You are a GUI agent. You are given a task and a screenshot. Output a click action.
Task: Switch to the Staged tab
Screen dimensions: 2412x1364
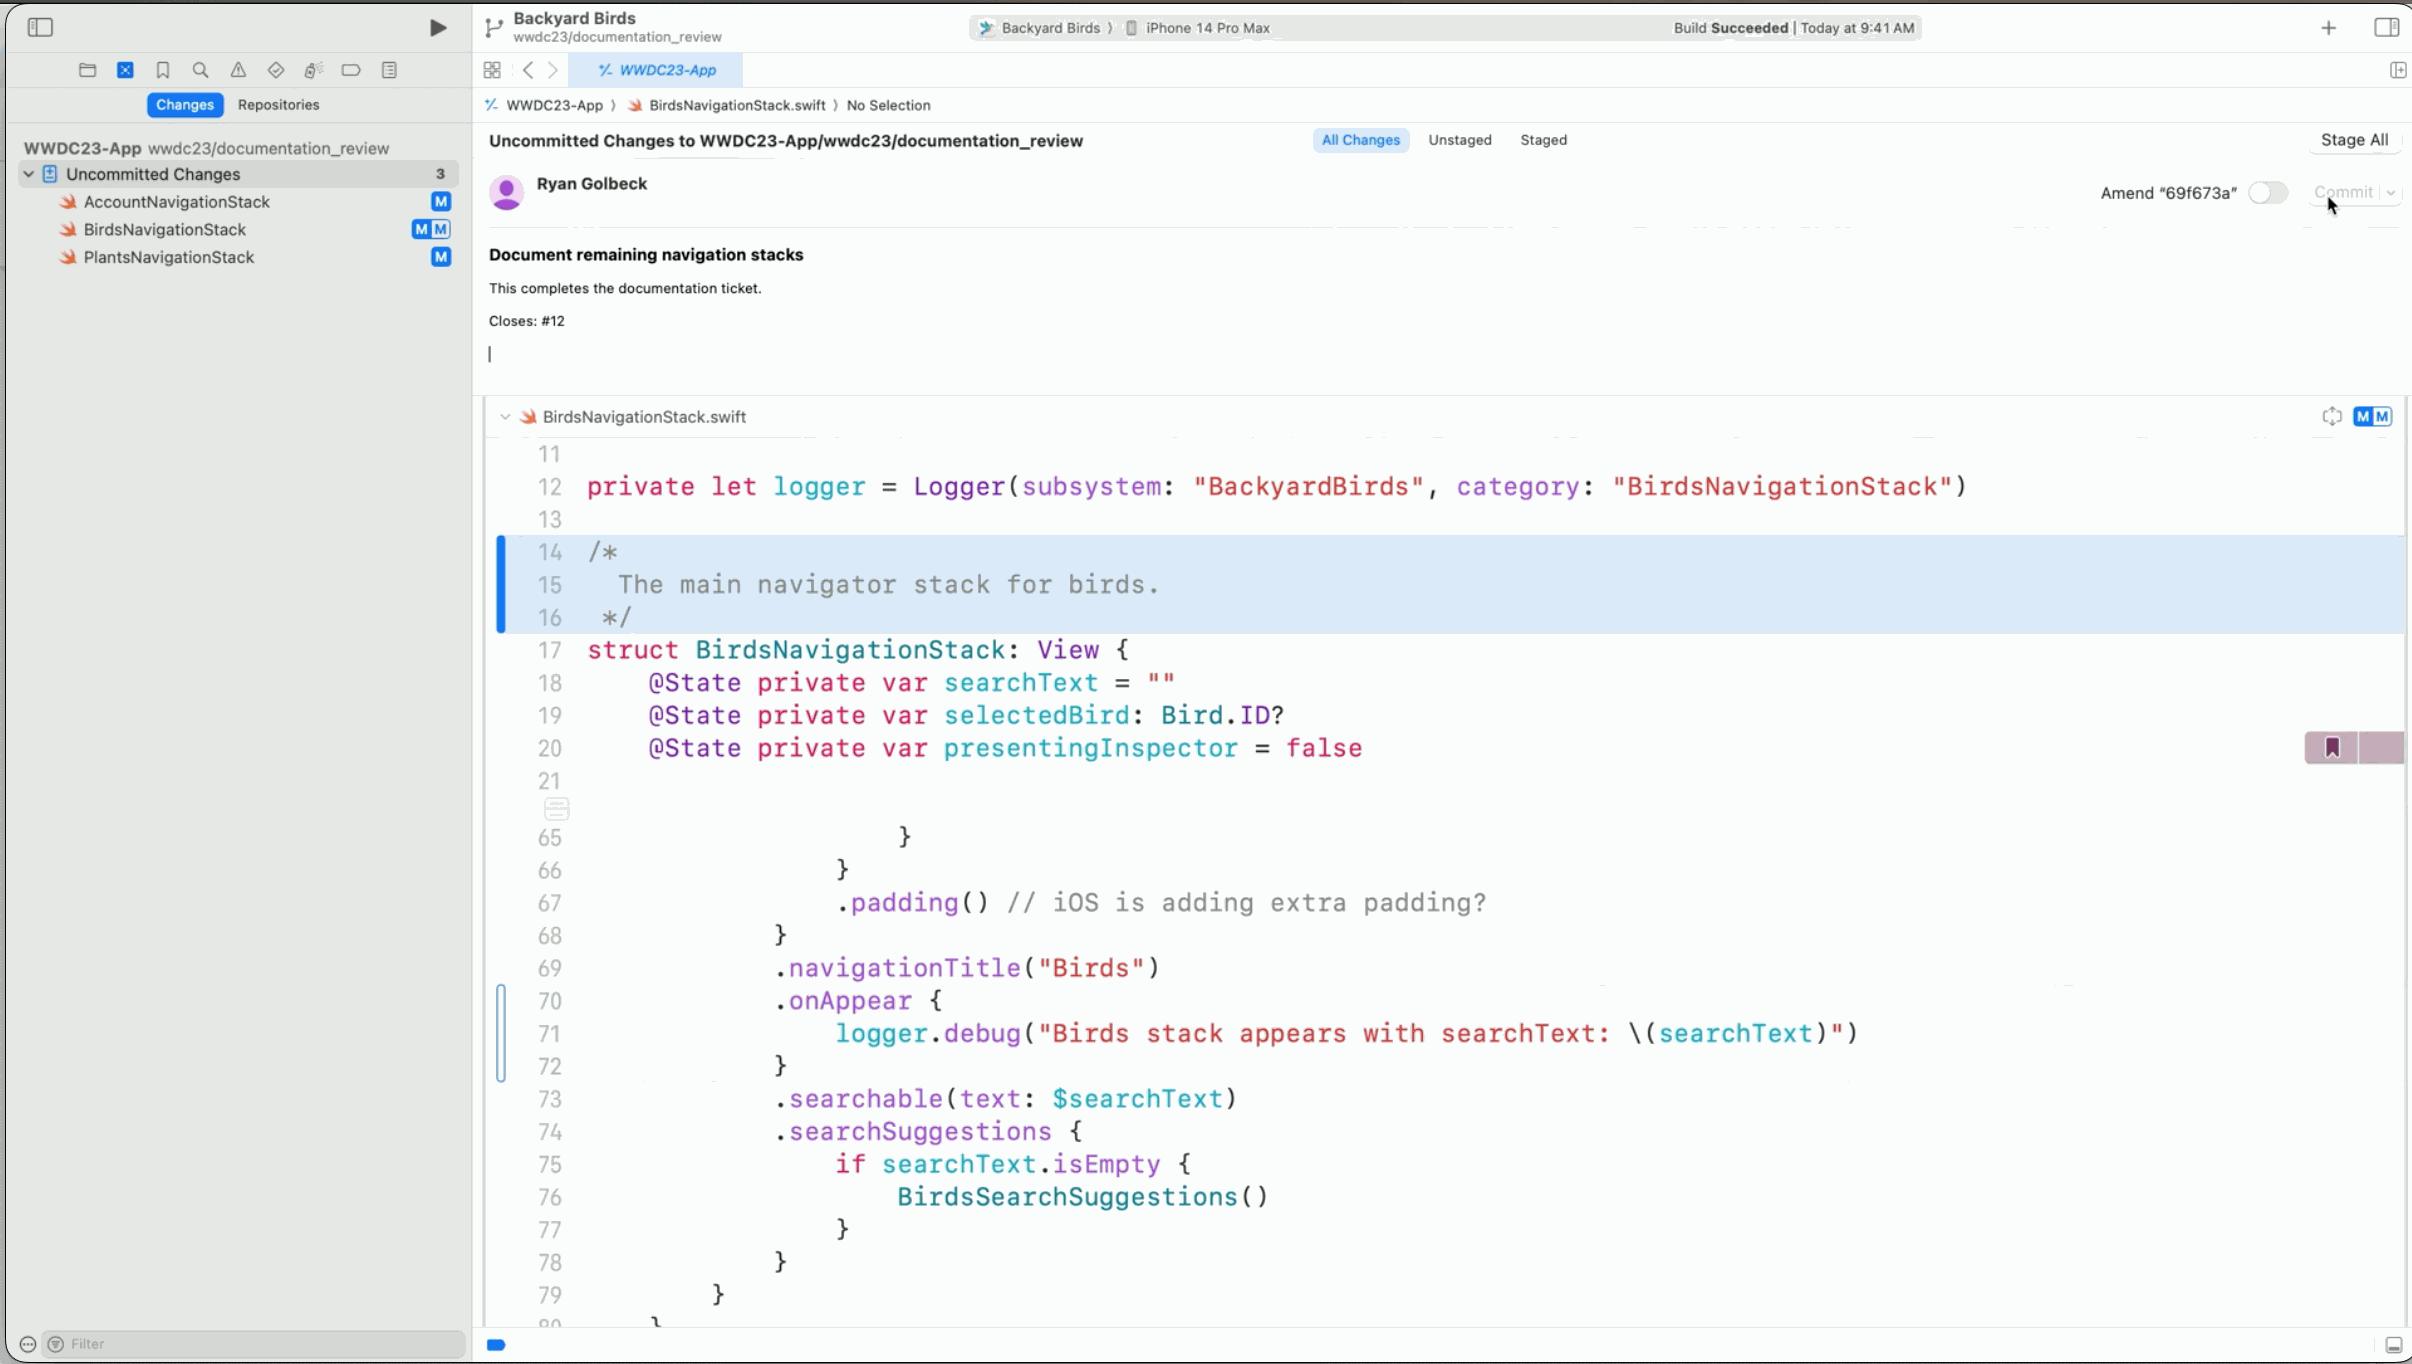click(x=1544, y=139)
